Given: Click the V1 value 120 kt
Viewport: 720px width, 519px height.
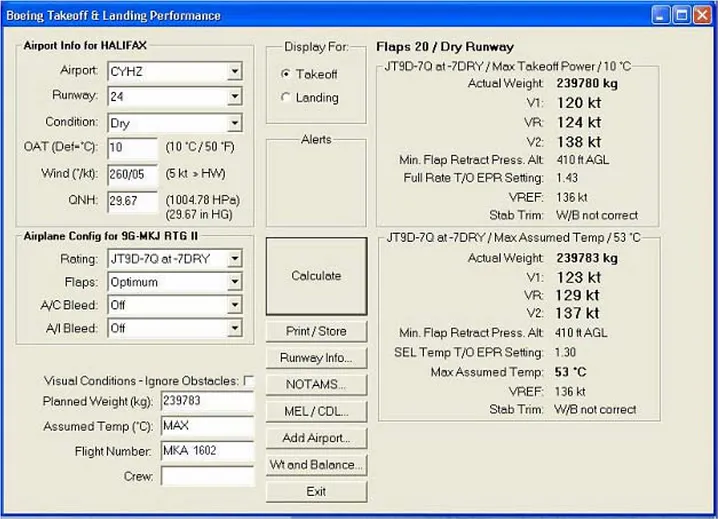Looking at the screenshot, I should click(579, 103).
